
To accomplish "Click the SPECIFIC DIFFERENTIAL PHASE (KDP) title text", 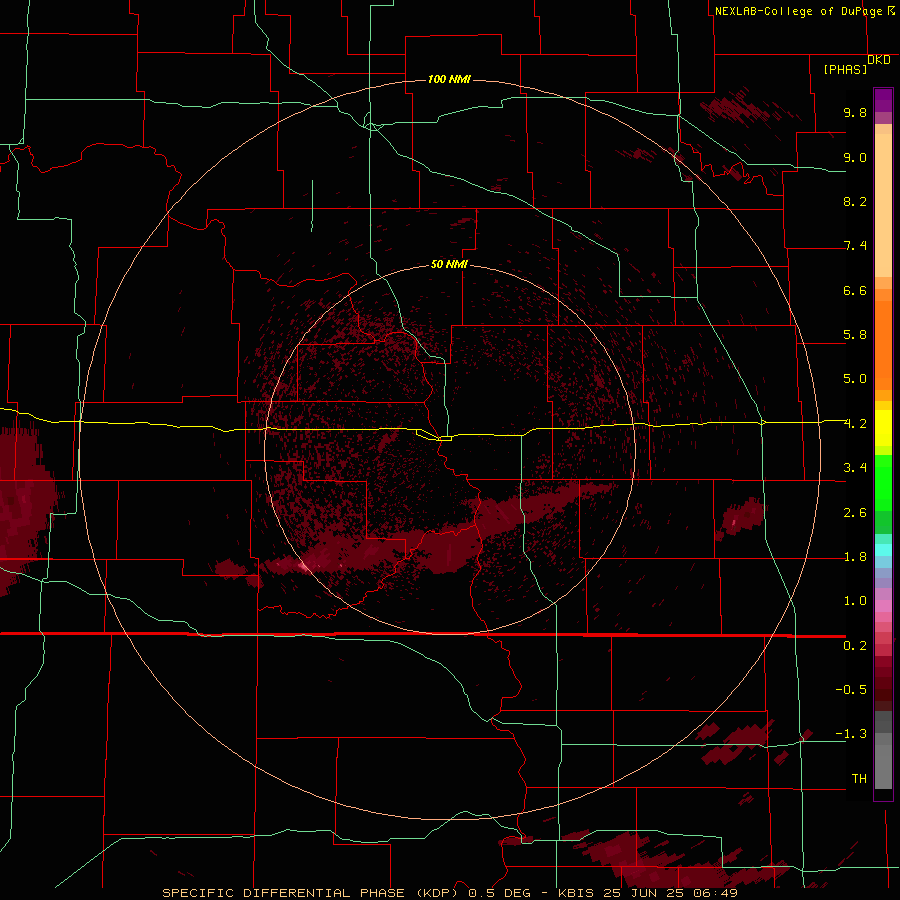I will pos(311,893).
